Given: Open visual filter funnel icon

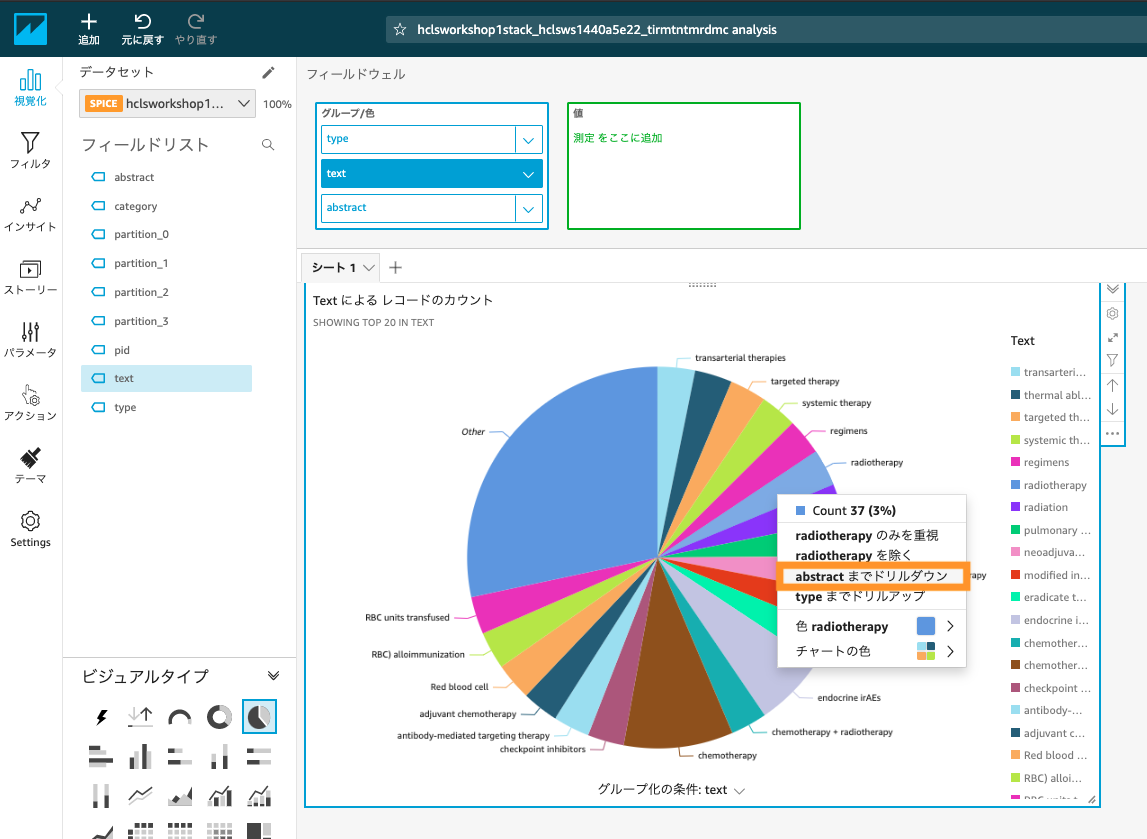Looking at the screenshot, I should click(1113, 361).
